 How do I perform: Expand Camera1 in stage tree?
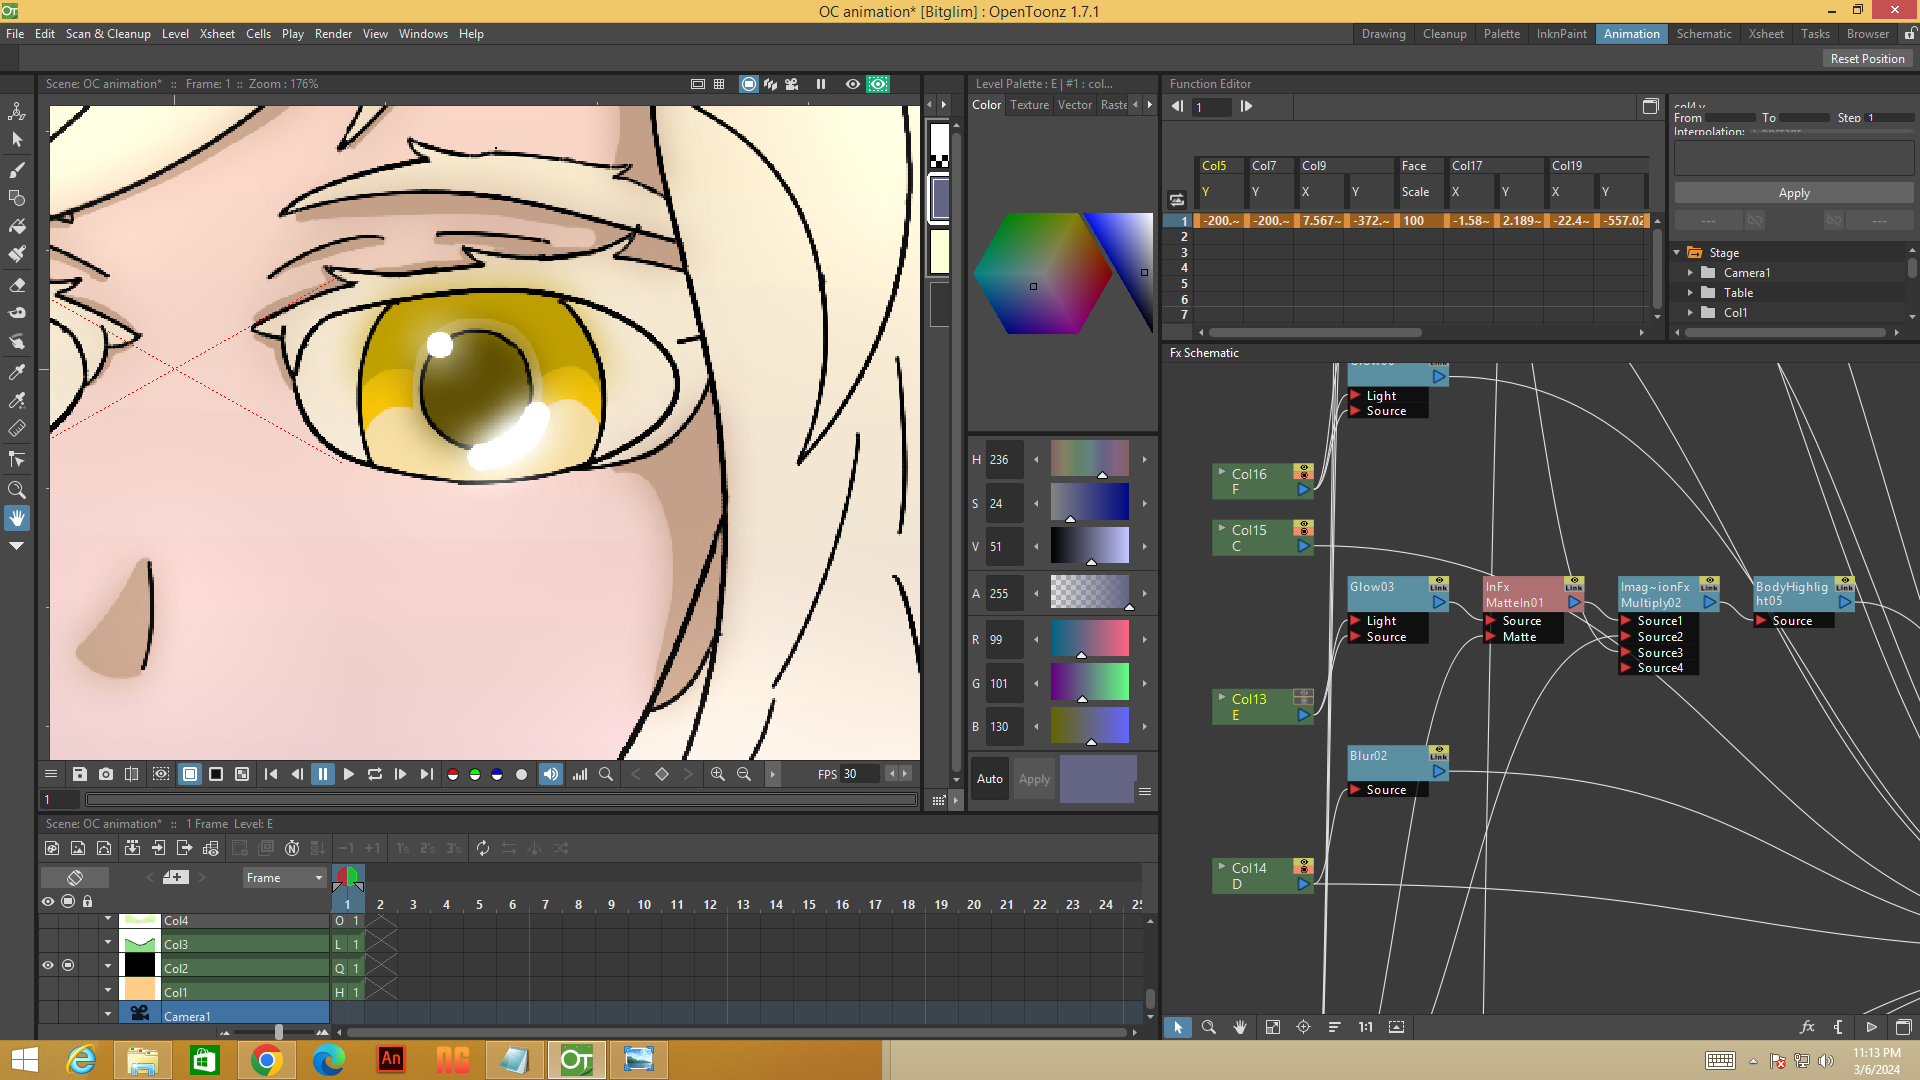[1691, 273]
